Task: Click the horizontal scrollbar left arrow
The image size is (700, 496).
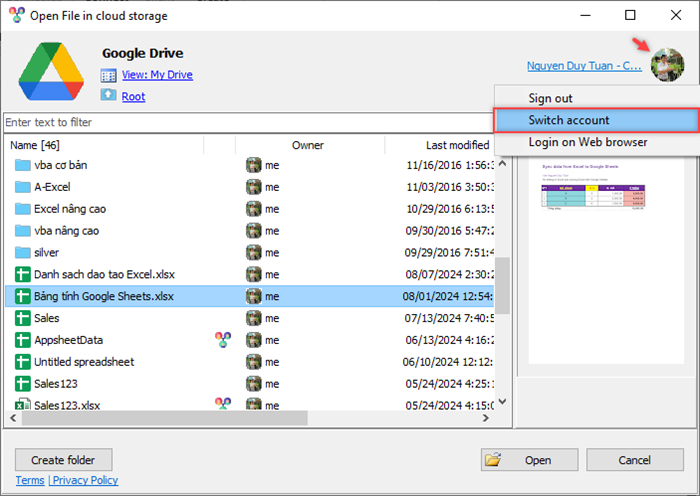Action: pyautogui.click(x=13, y=418)
